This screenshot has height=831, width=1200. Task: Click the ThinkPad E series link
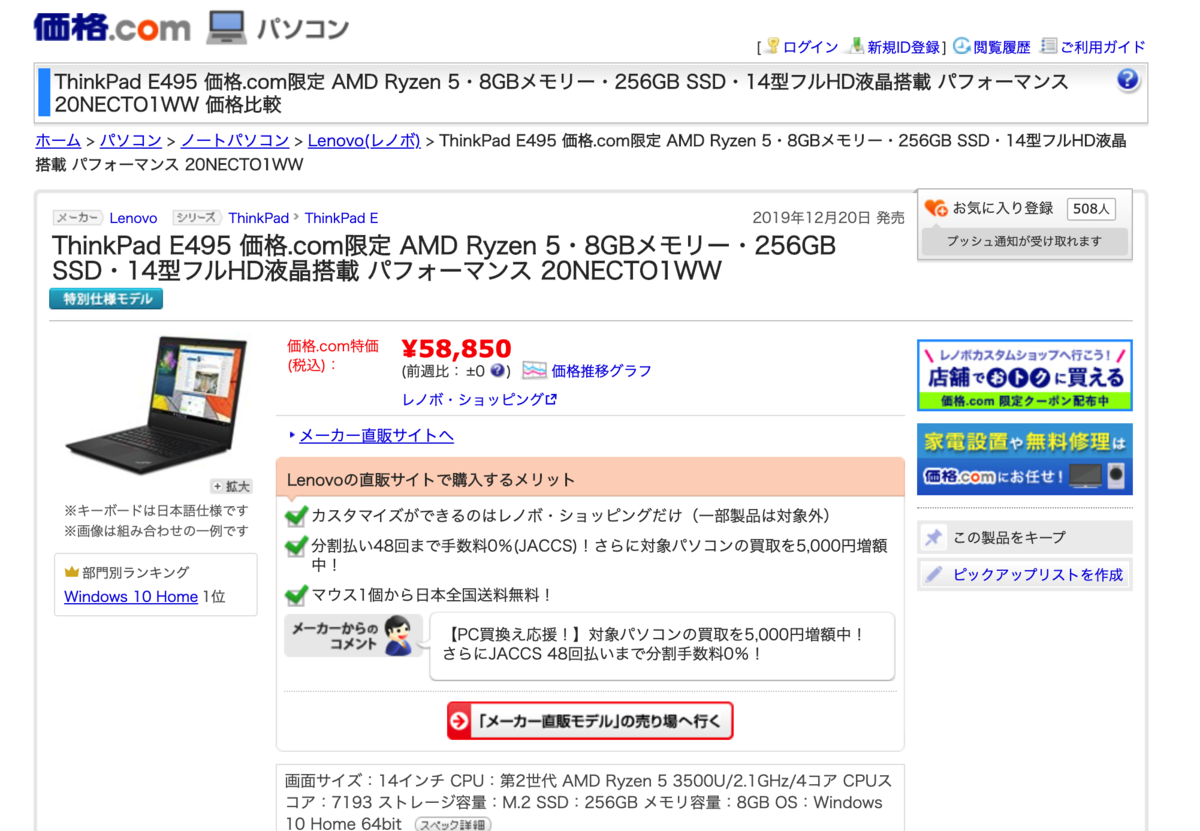tap(341, 218)
